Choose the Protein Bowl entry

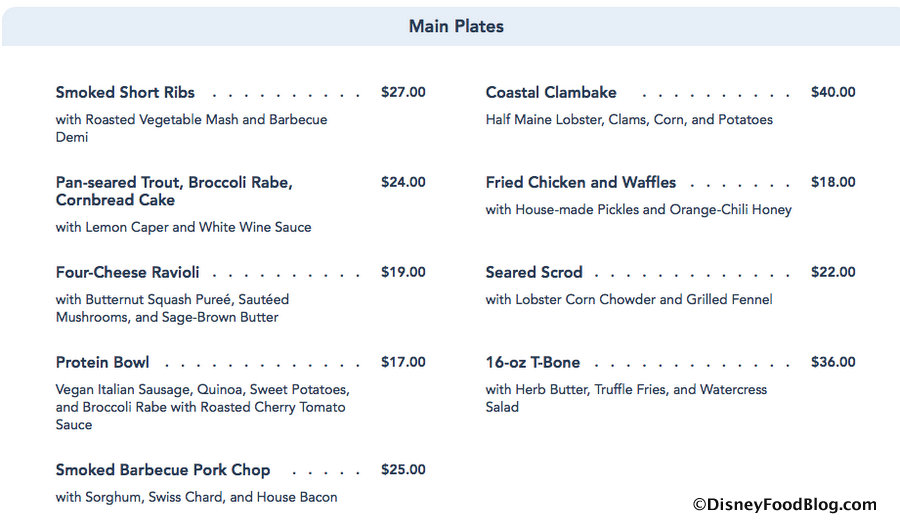[103, 362]
